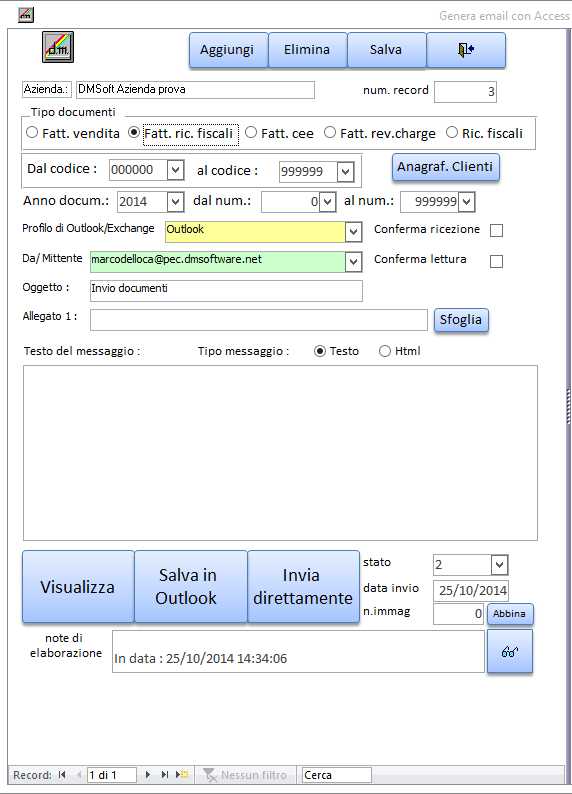
Task: Click Invia direttamente button
Action: (303, 586)
